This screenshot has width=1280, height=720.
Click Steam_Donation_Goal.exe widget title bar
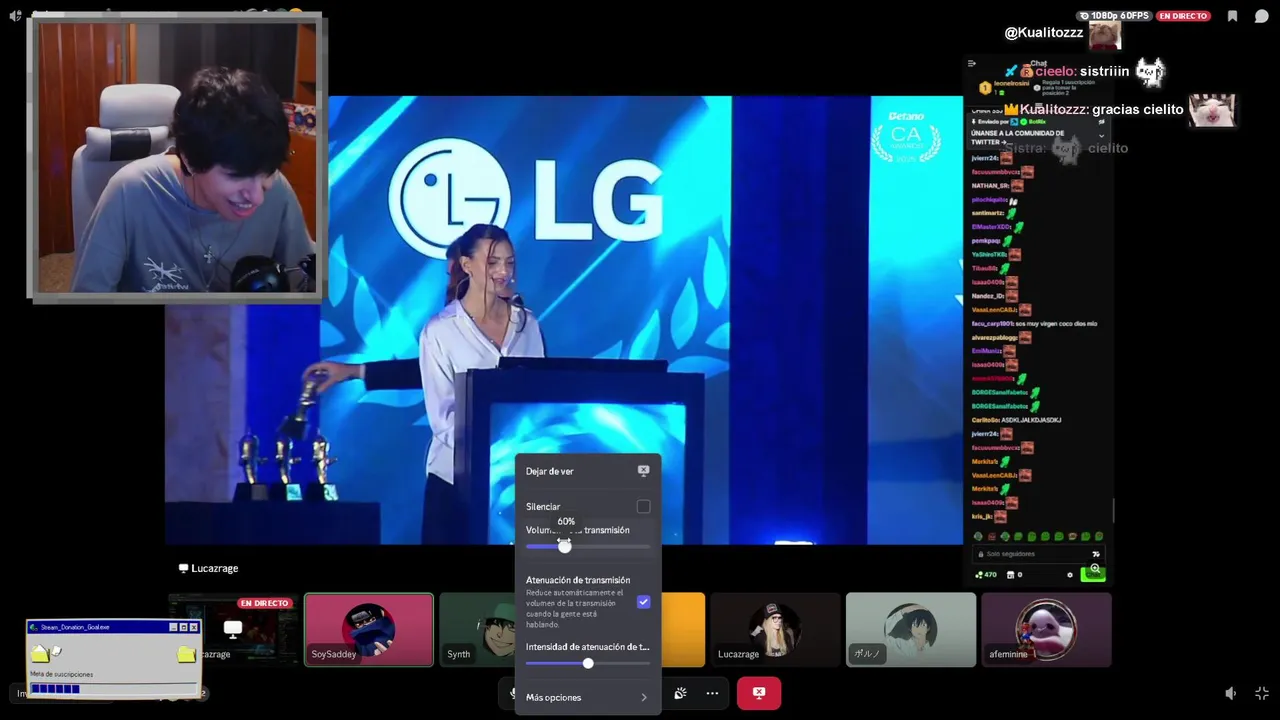coord(113,627)
